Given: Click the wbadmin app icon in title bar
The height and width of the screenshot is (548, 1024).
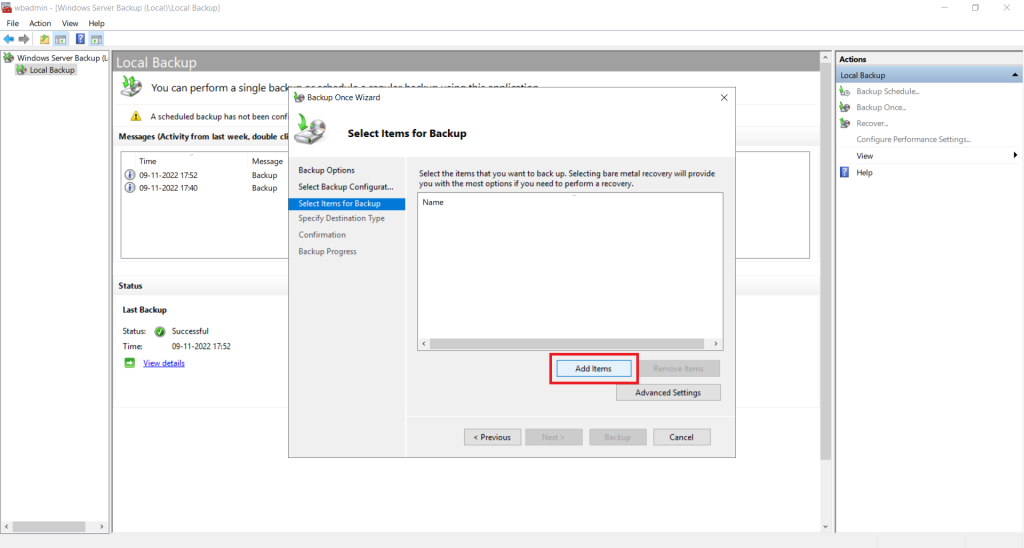Looking at the screenshot, I should click(7, 8).
